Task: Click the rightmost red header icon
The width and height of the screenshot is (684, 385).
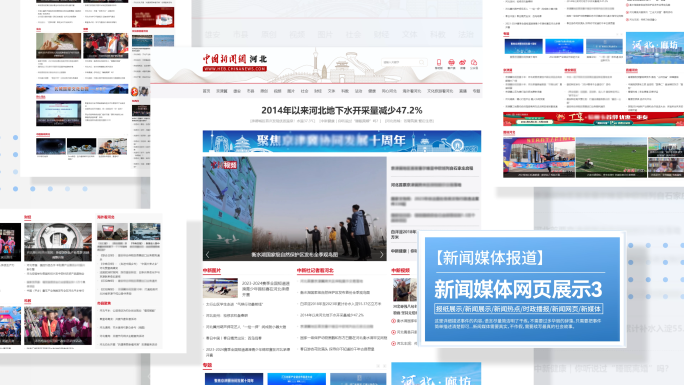Action: pyautogui.click(x=474, y=62)
